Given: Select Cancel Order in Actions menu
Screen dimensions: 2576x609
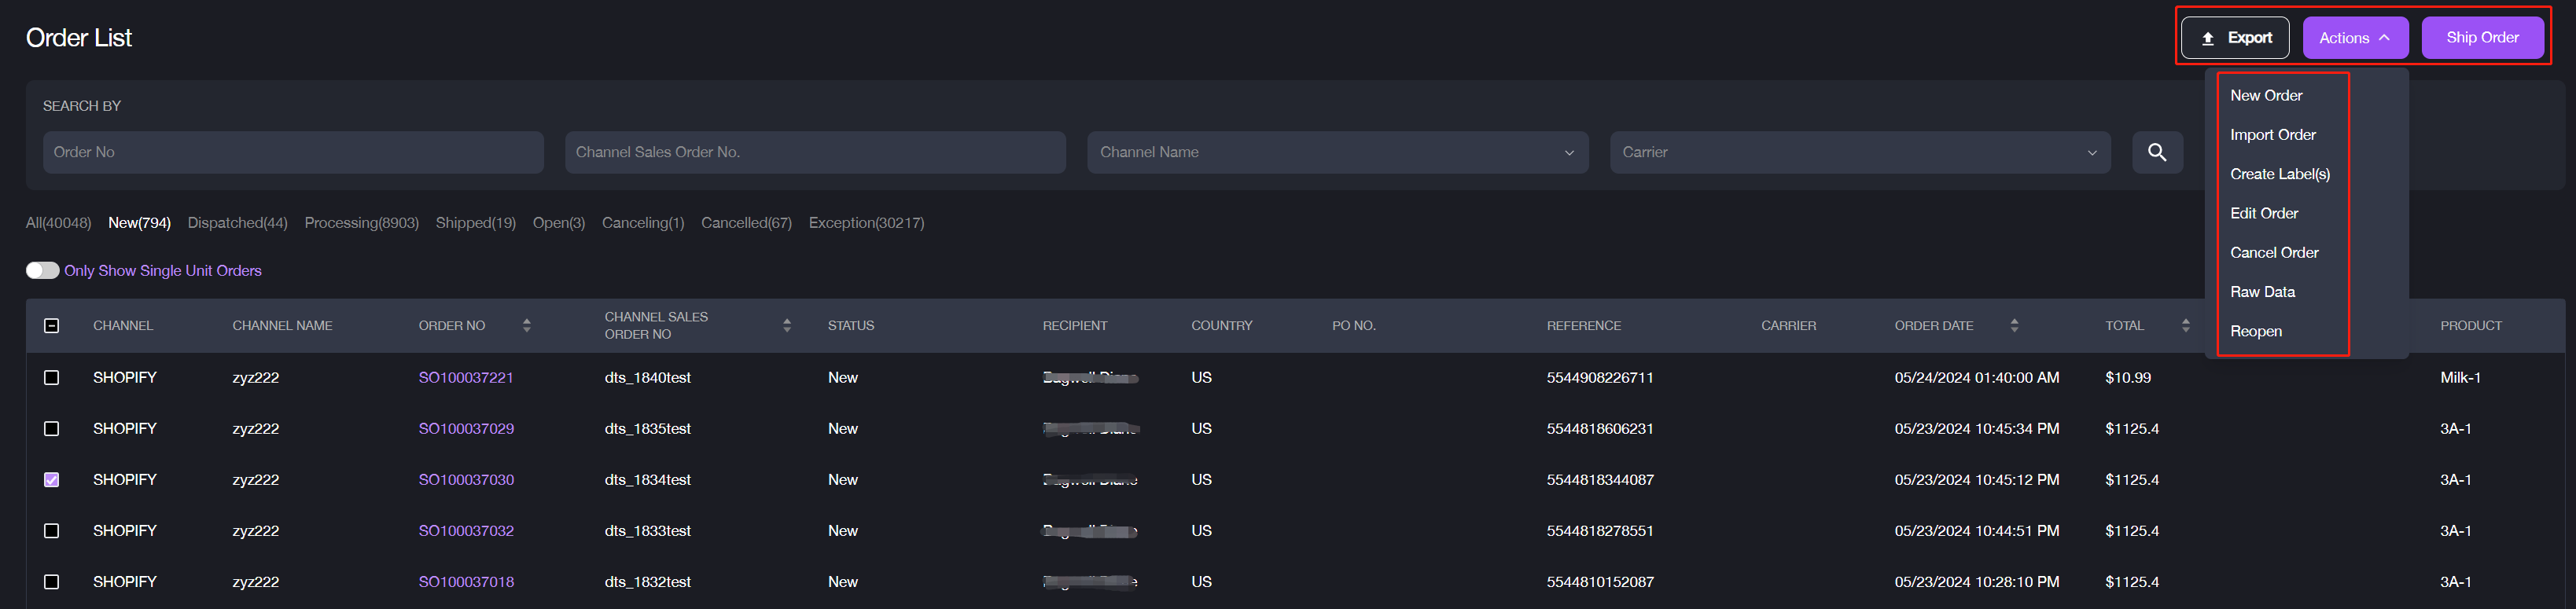Looking at the screenshot, I should click(x=2273, y=253).
